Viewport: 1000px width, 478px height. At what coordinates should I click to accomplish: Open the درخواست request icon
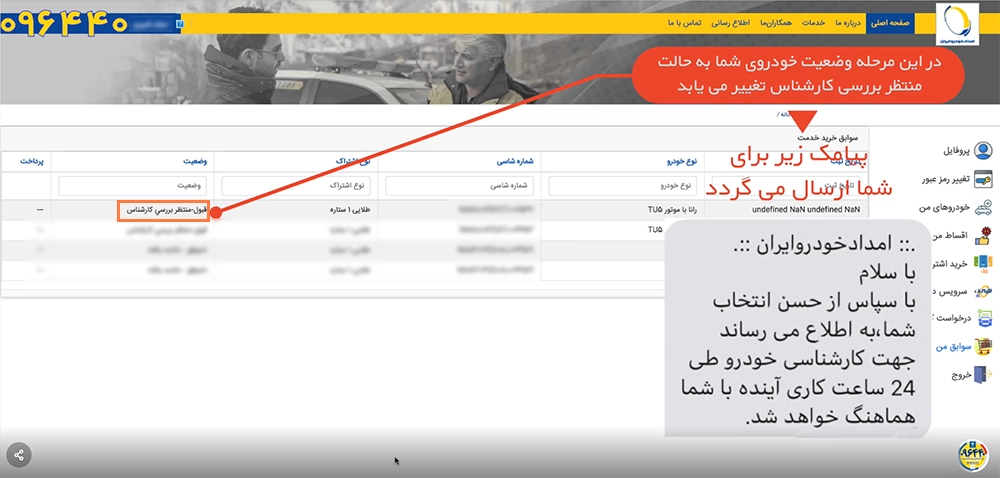pos(983,319)
